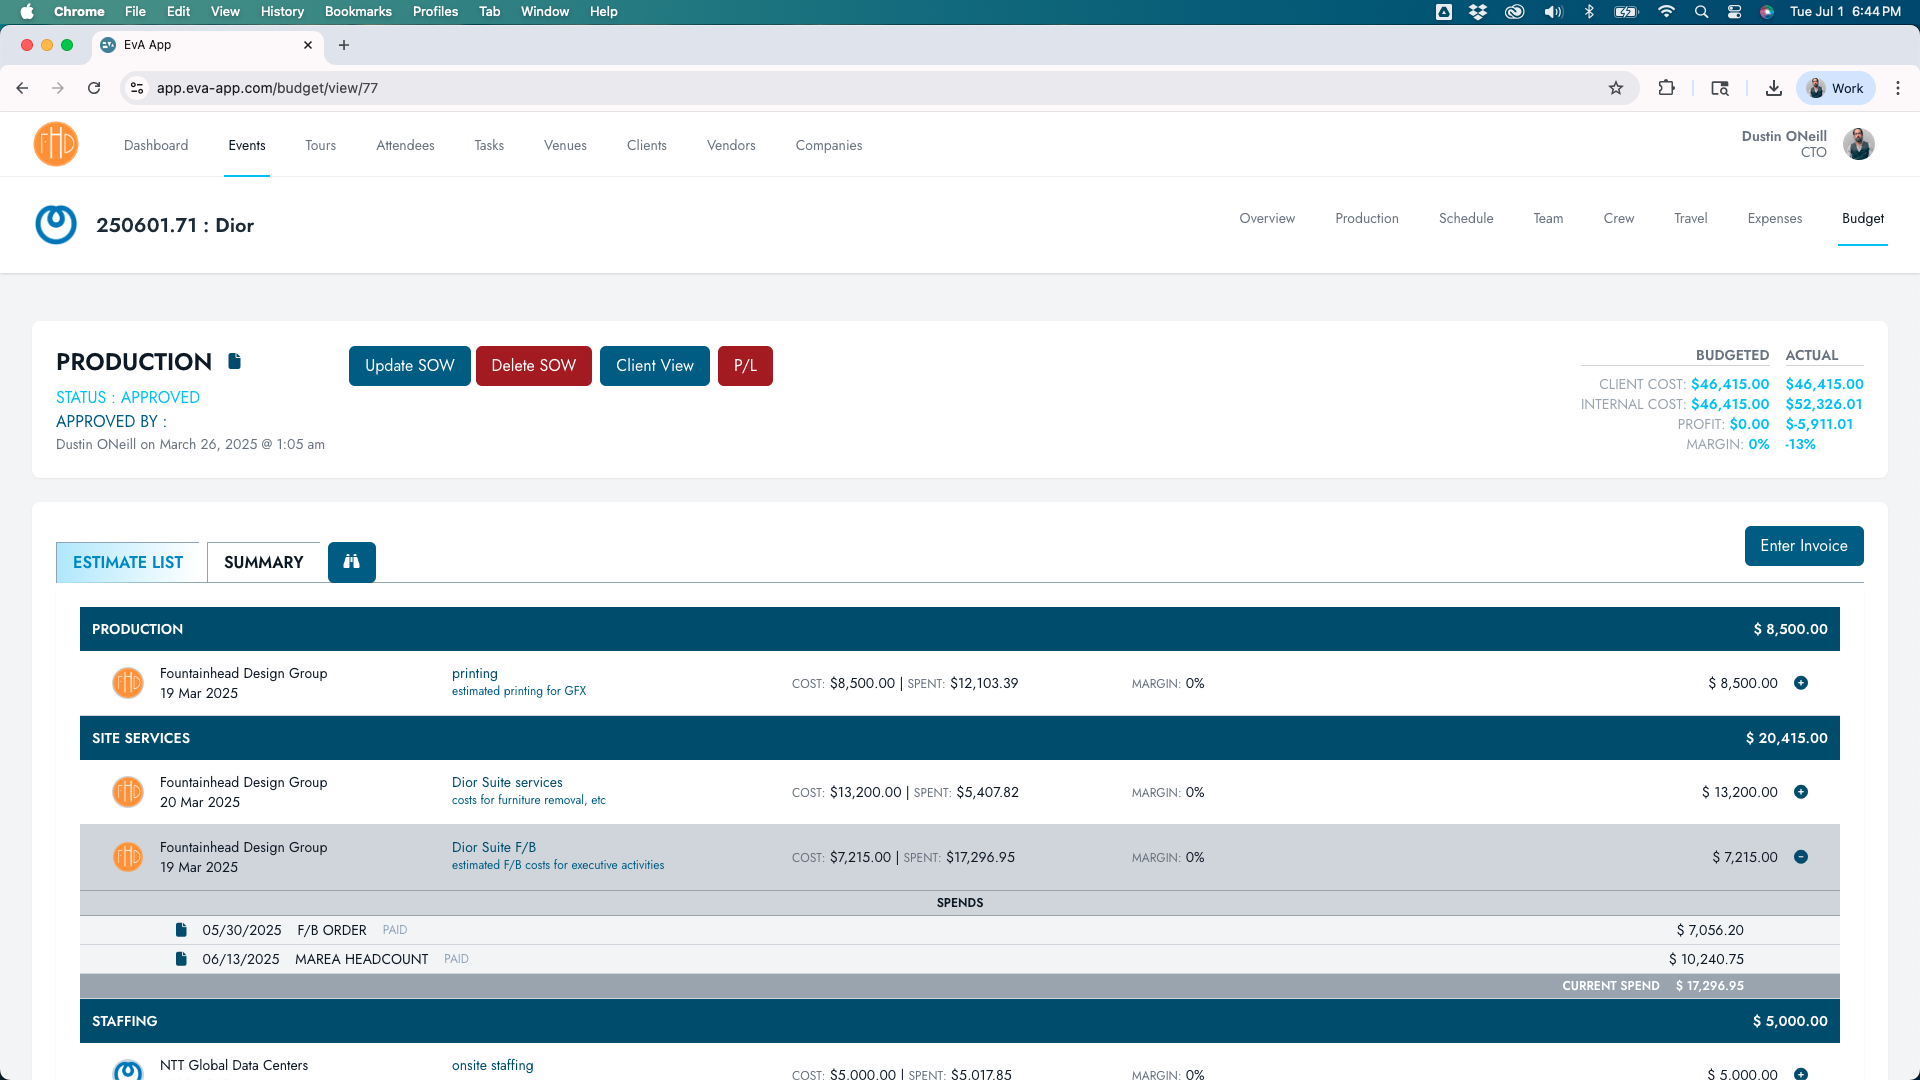Go to Vendors in main navigation
The image size is (1920, 1080).
point(731,145)
